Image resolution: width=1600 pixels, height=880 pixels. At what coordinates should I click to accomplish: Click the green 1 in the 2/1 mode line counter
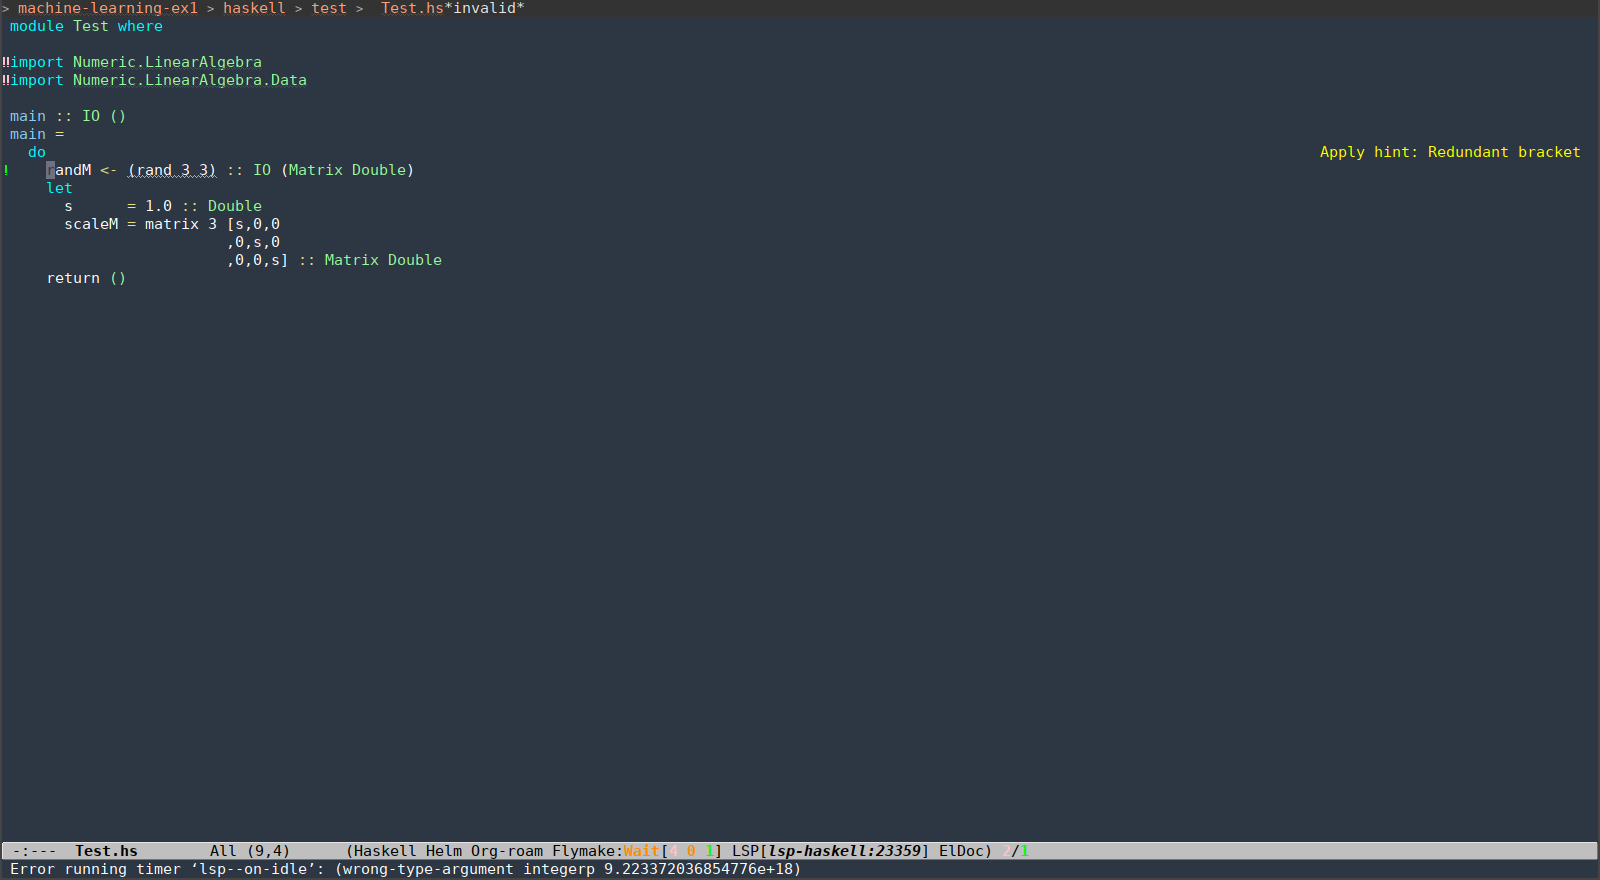(x=1024, y=851)
